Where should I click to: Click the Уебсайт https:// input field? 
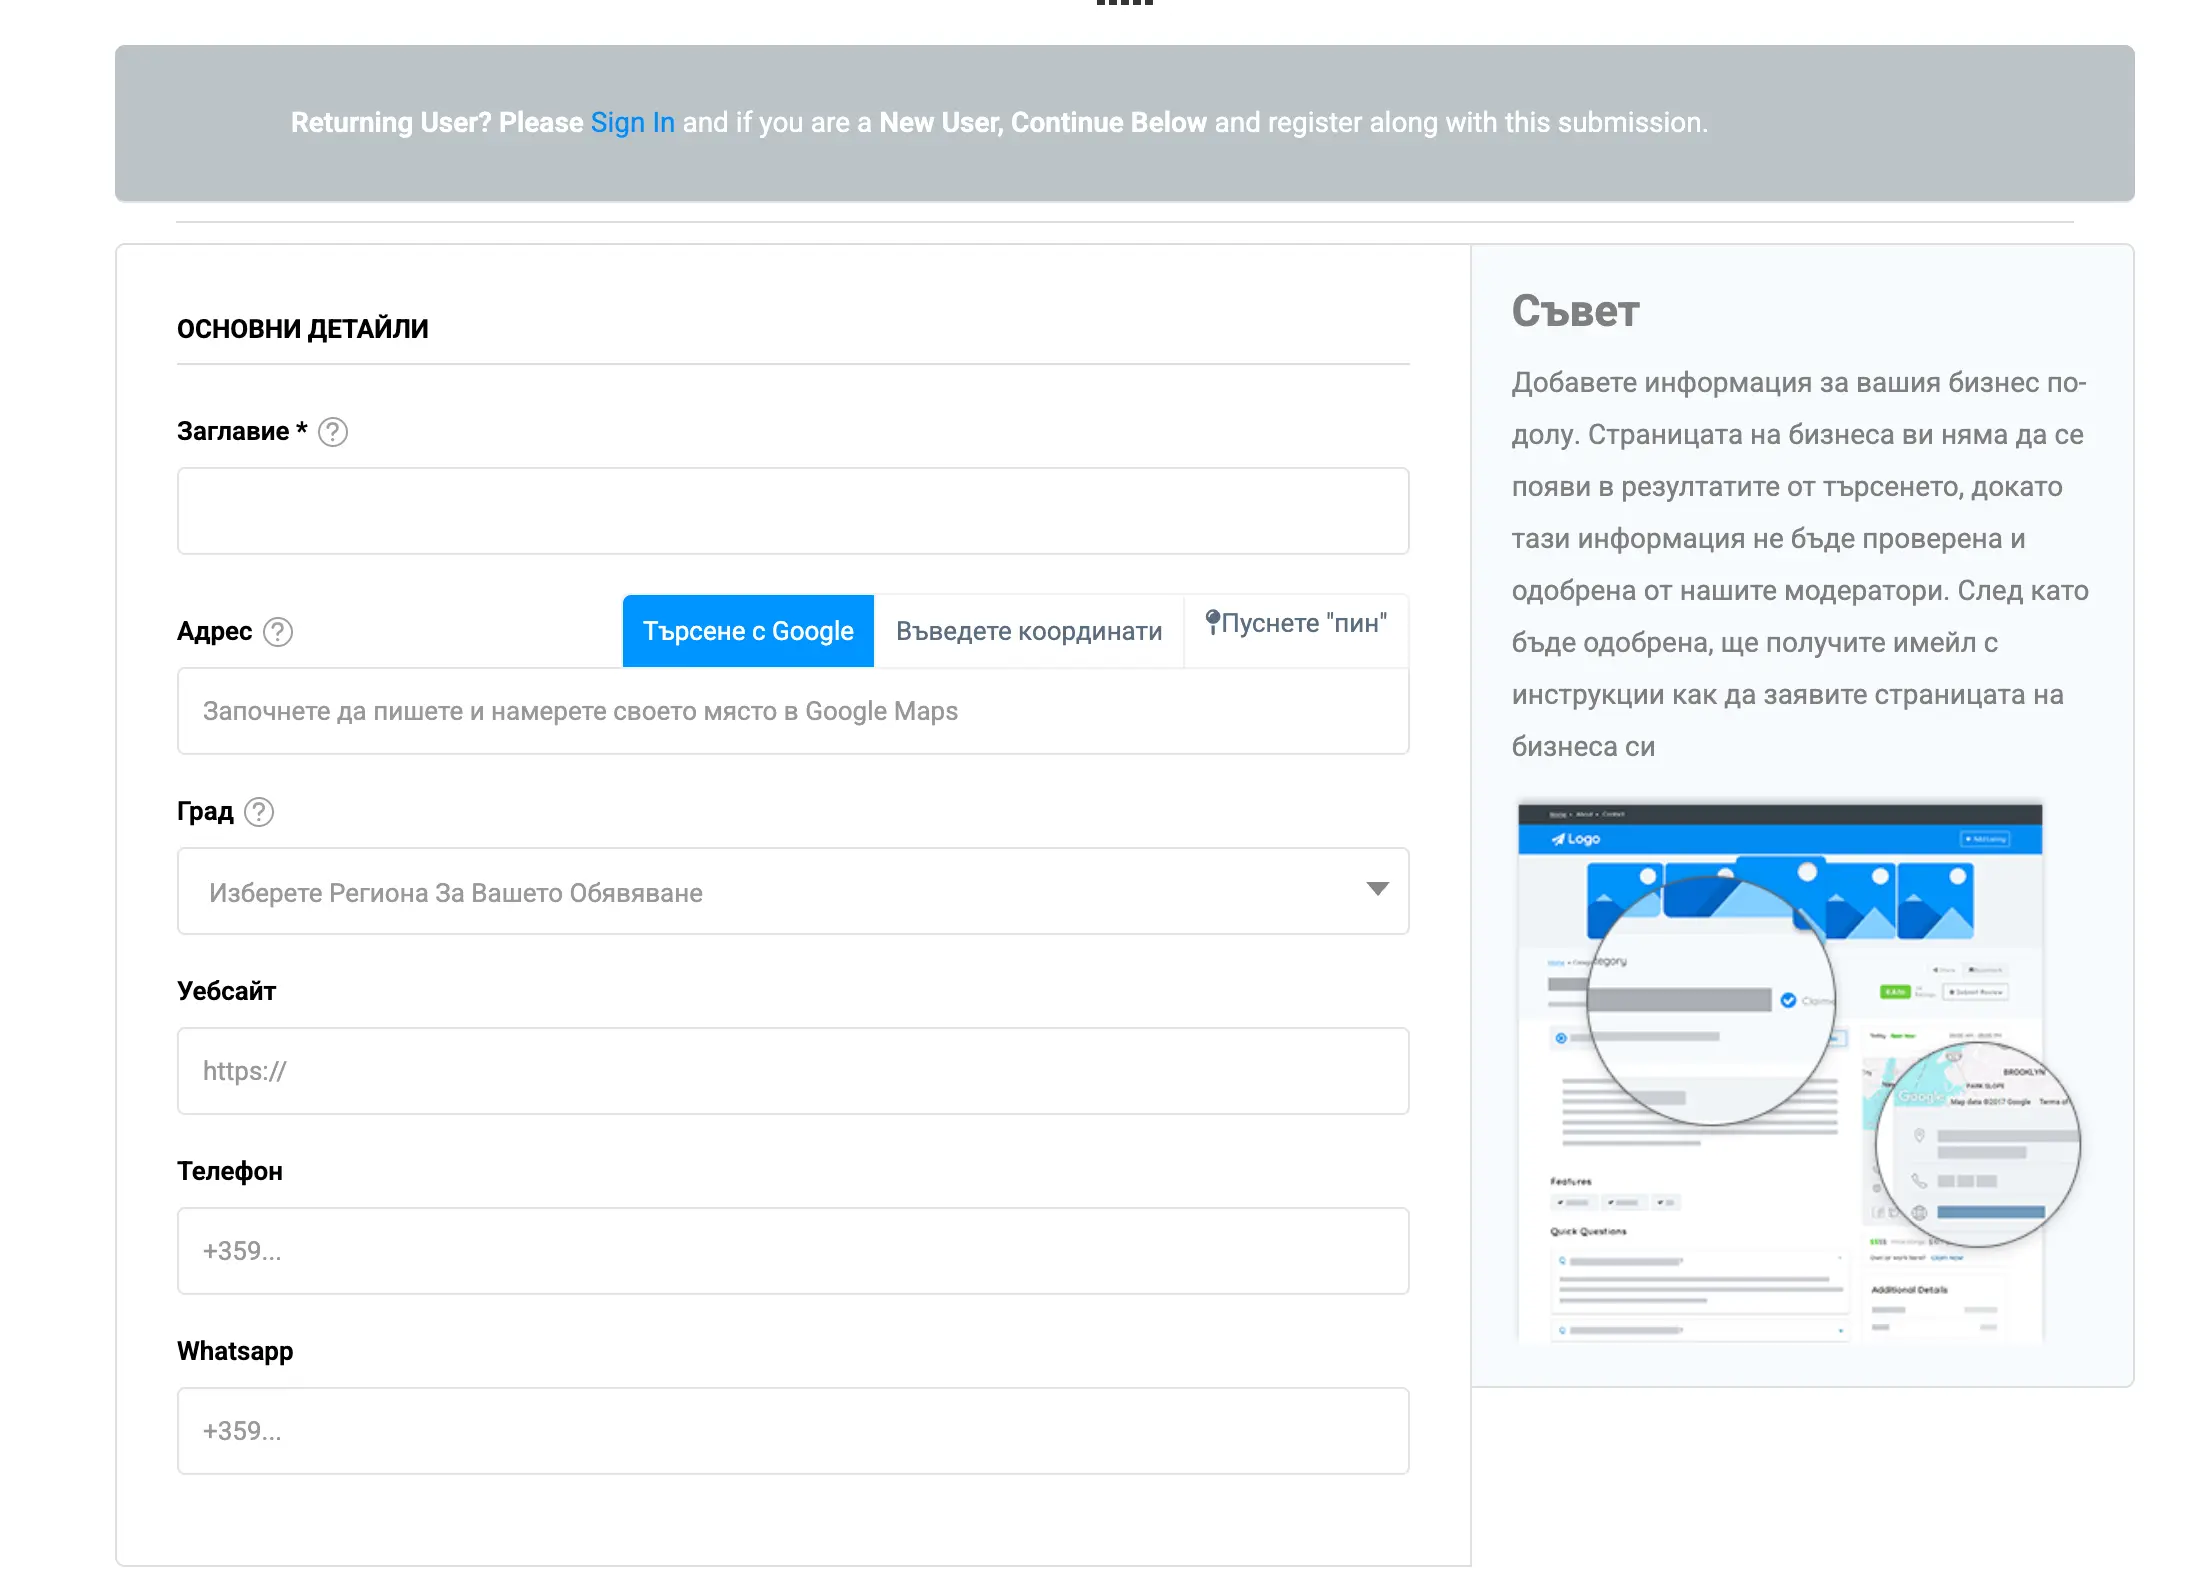792,1071
